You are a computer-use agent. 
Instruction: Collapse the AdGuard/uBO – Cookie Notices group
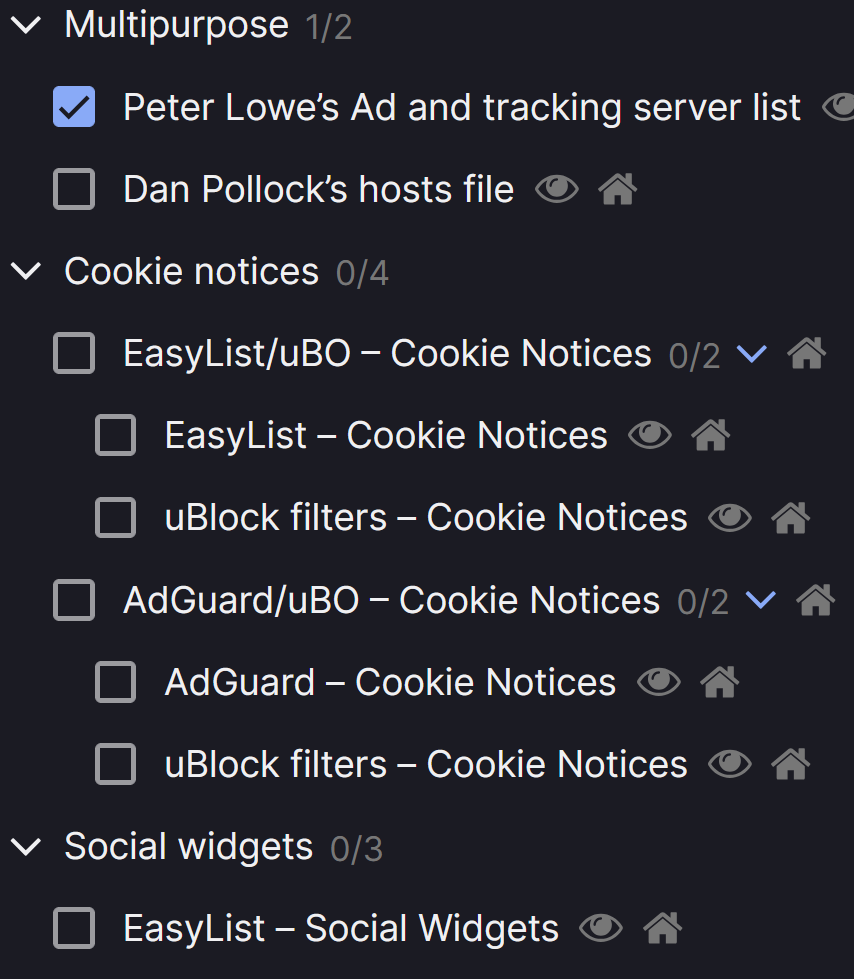761,600
